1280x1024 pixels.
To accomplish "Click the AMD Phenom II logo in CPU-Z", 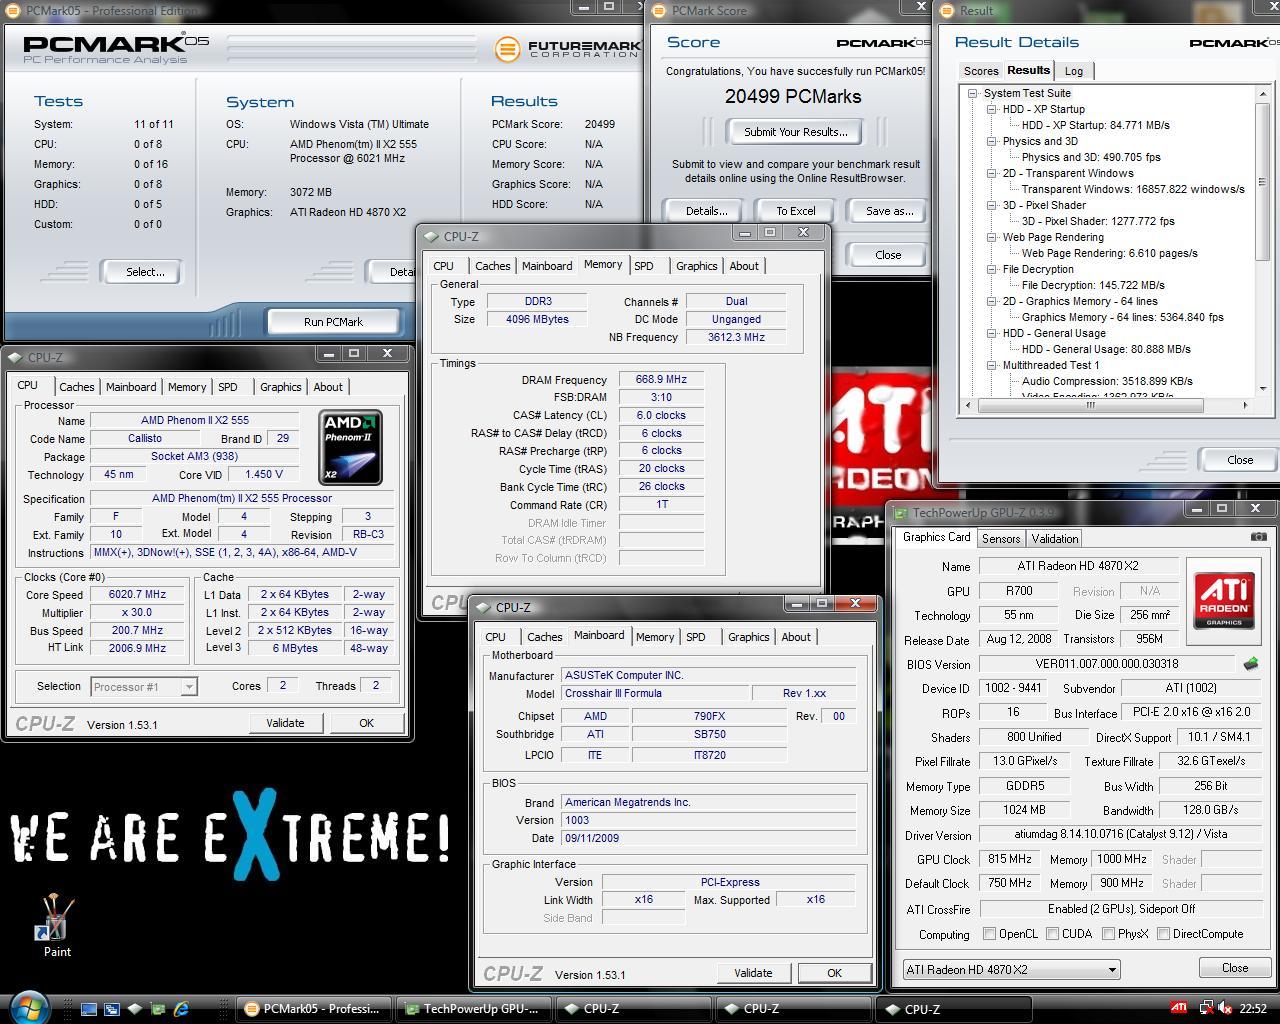I will click(x=350, y=447).
